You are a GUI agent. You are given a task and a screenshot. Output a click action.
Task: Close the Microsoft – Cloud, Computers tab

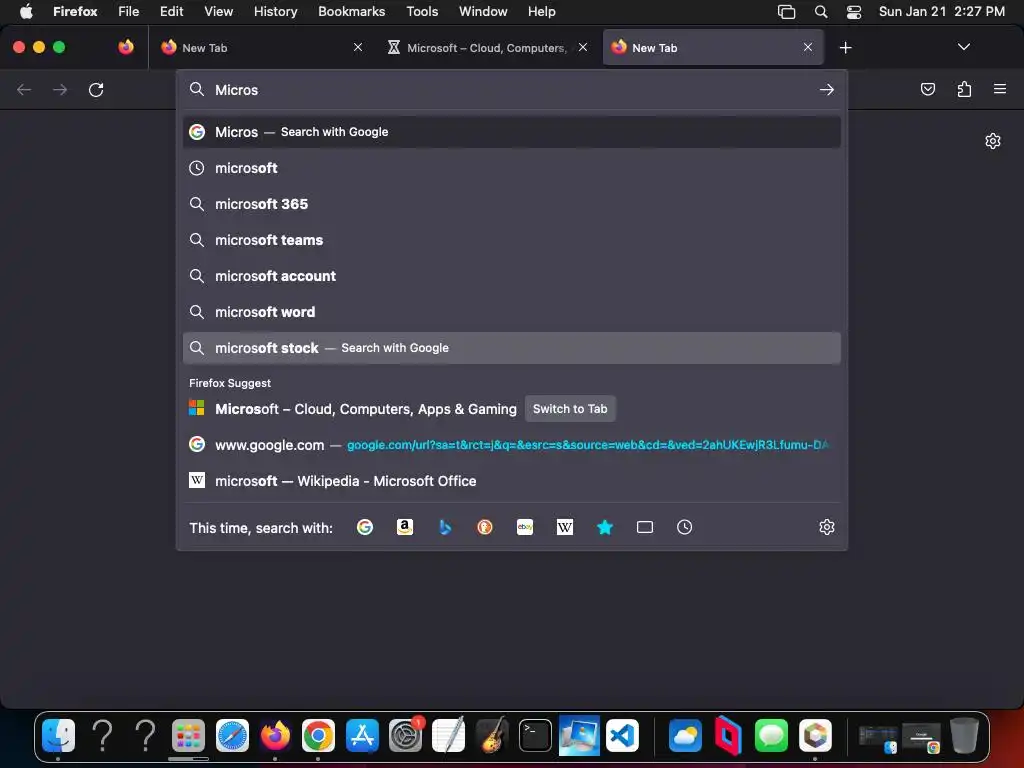click(x=583, y=47)
